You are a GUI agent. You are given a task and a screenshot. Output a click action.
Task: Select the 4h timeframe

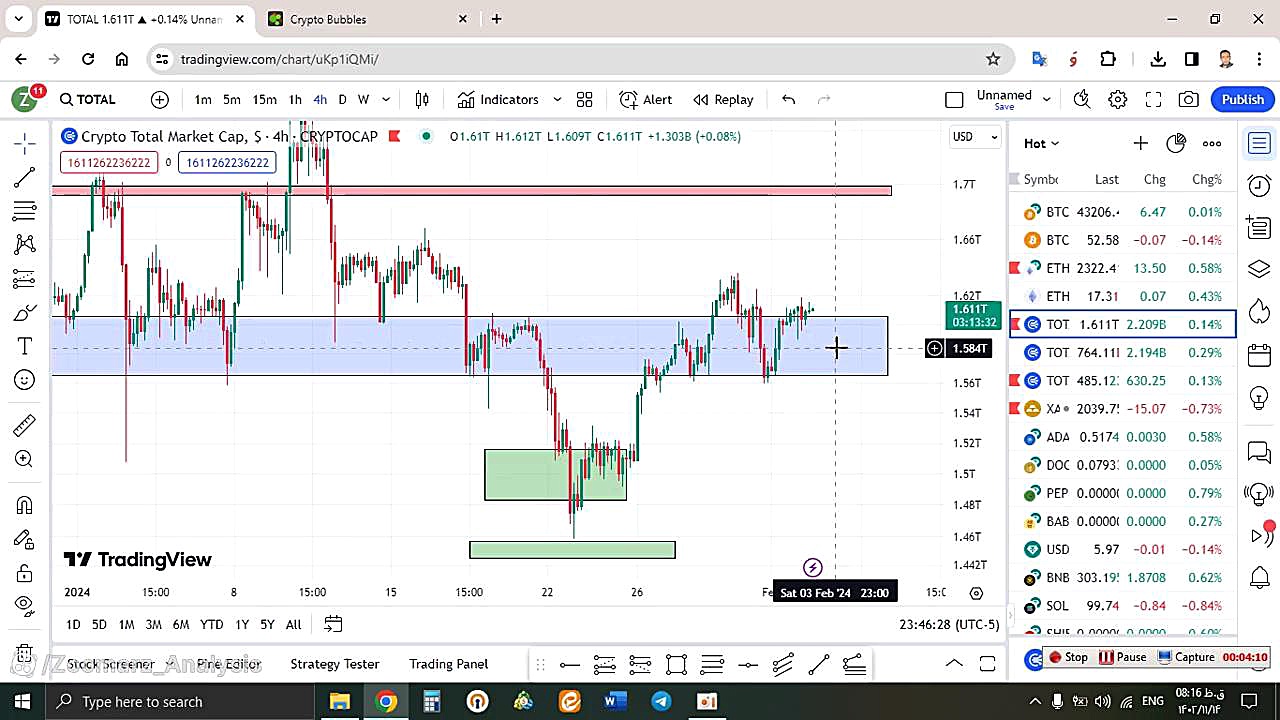320,99
